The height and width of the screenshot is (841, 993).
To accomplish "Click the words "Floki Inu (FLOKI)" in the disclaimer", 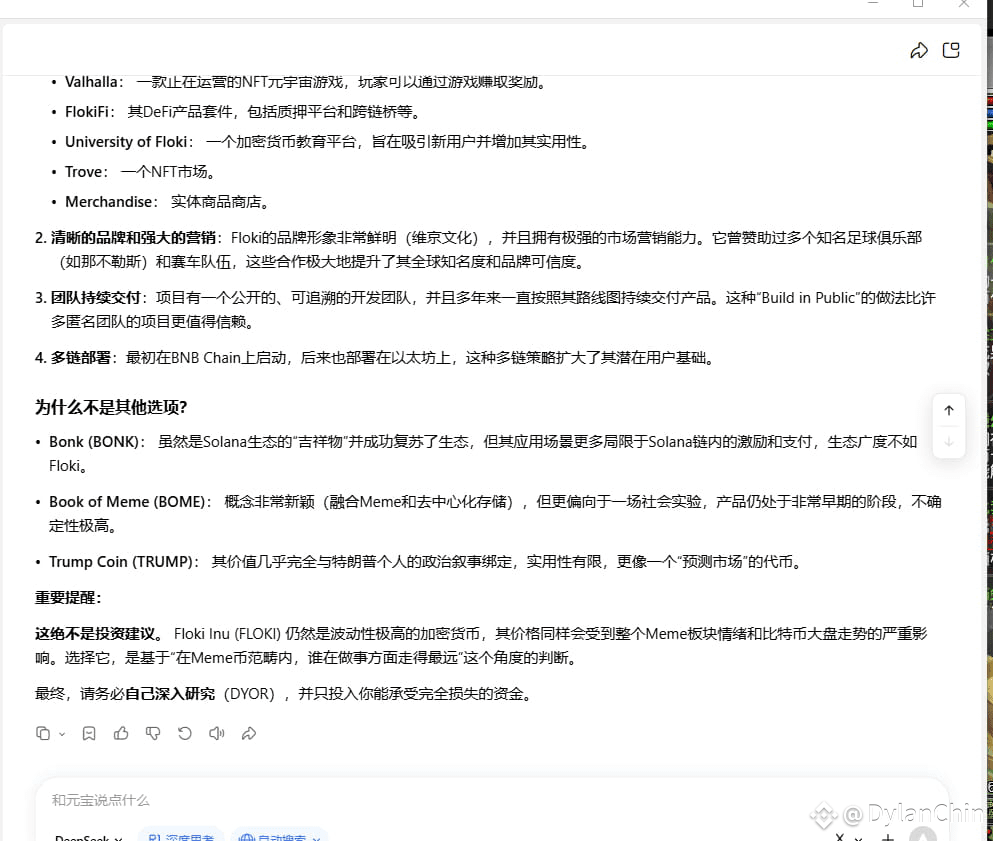I will point(227,635).
